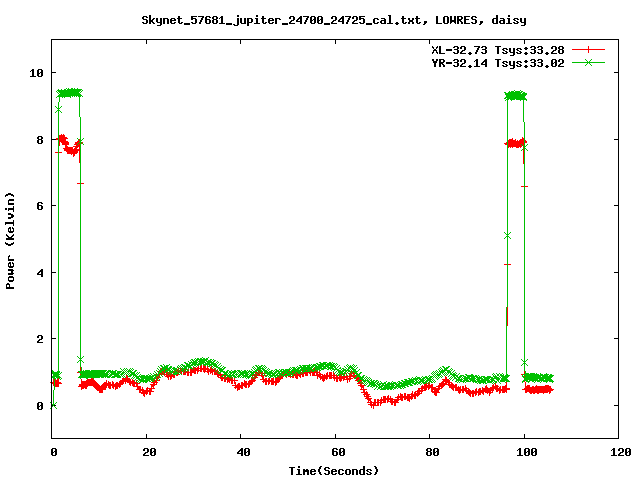Click the green YR legend line sample
Screen dimensions: 640x480
tap(588, 62)
